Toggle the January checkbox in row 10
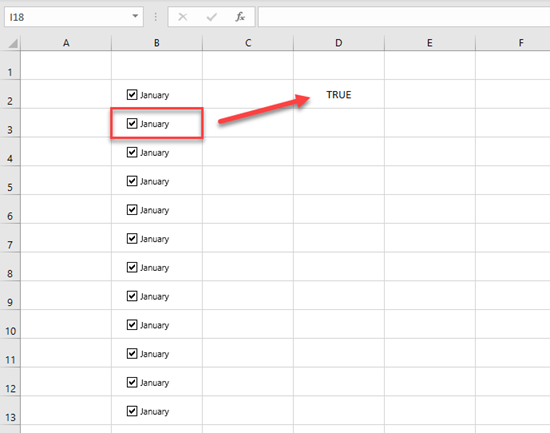 click(x=132, y=325)
